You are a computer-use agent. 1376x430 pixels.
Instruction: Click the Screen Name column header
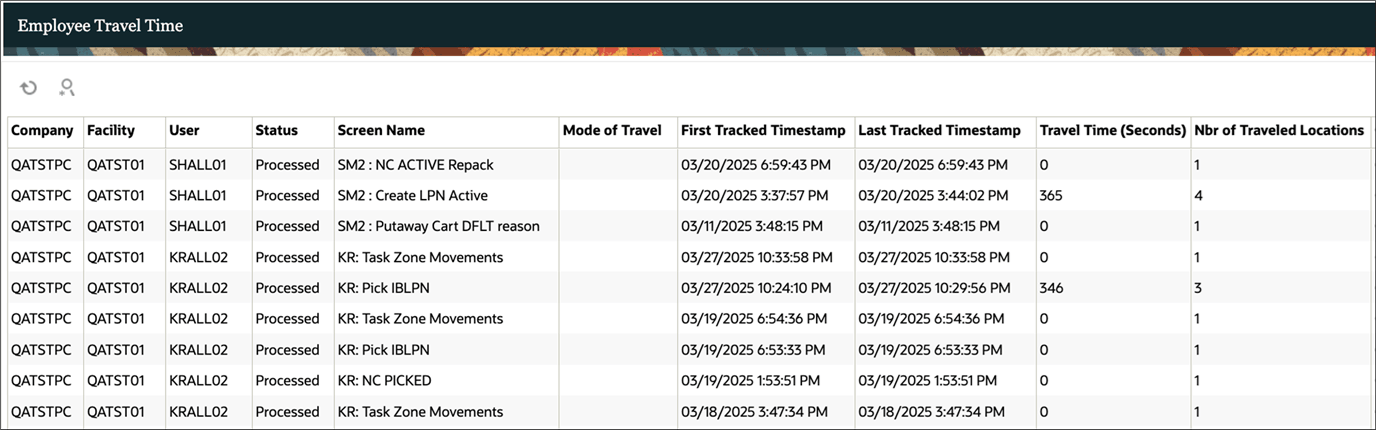click(x=381, y=131)
